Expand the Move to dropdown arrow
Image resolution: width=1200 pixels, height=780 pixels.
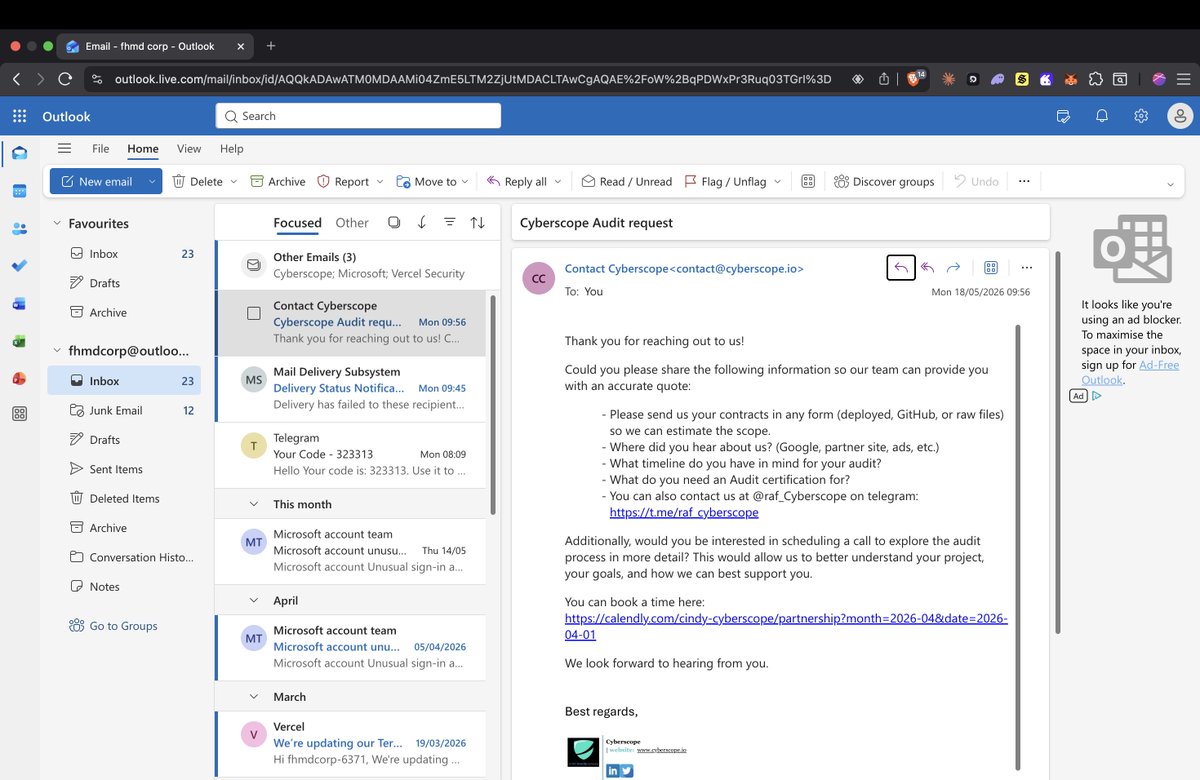click(x=466, y=181)
